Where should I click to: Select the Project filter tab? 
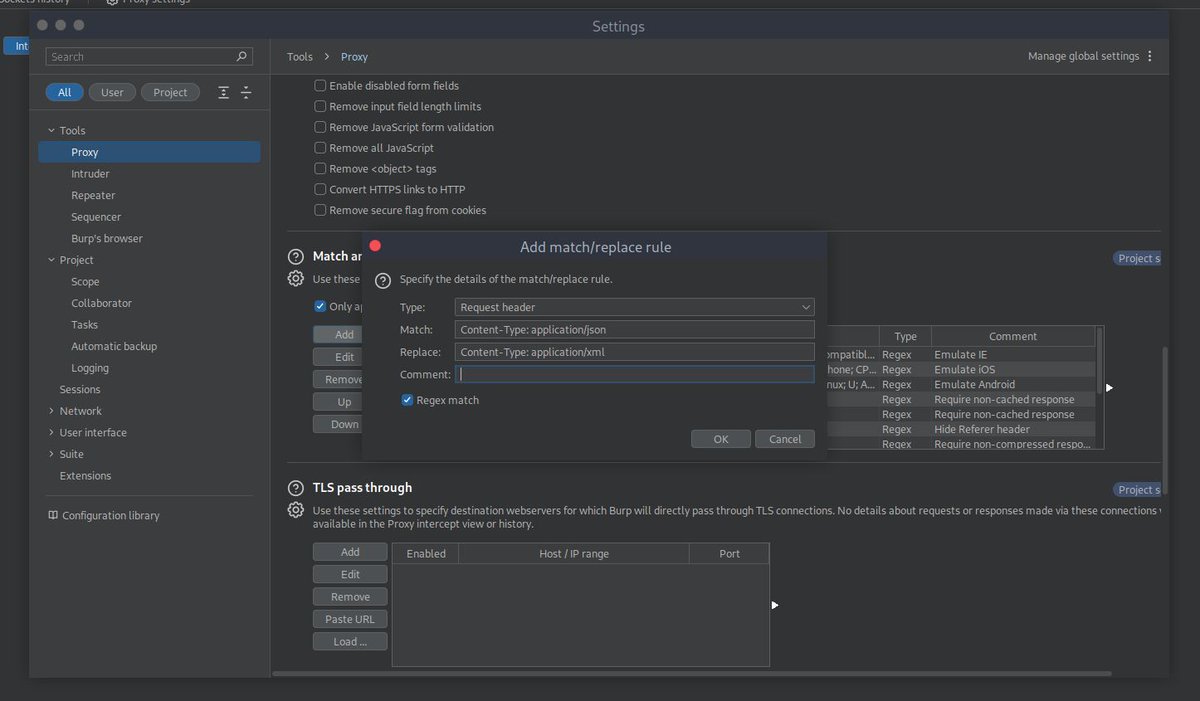(x=170, y=92)
